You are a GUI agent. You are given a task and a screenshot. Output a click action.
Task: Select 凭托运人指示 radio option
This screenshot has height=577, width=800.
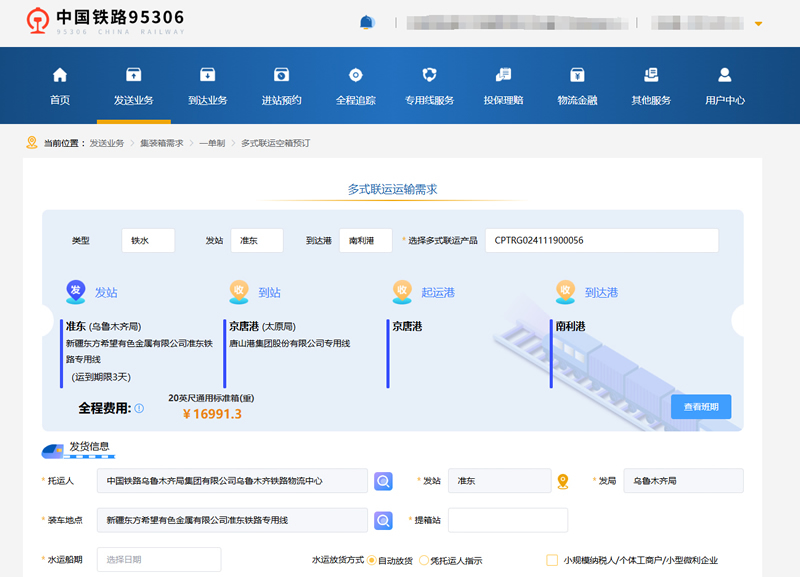click(x=424, y=560)
